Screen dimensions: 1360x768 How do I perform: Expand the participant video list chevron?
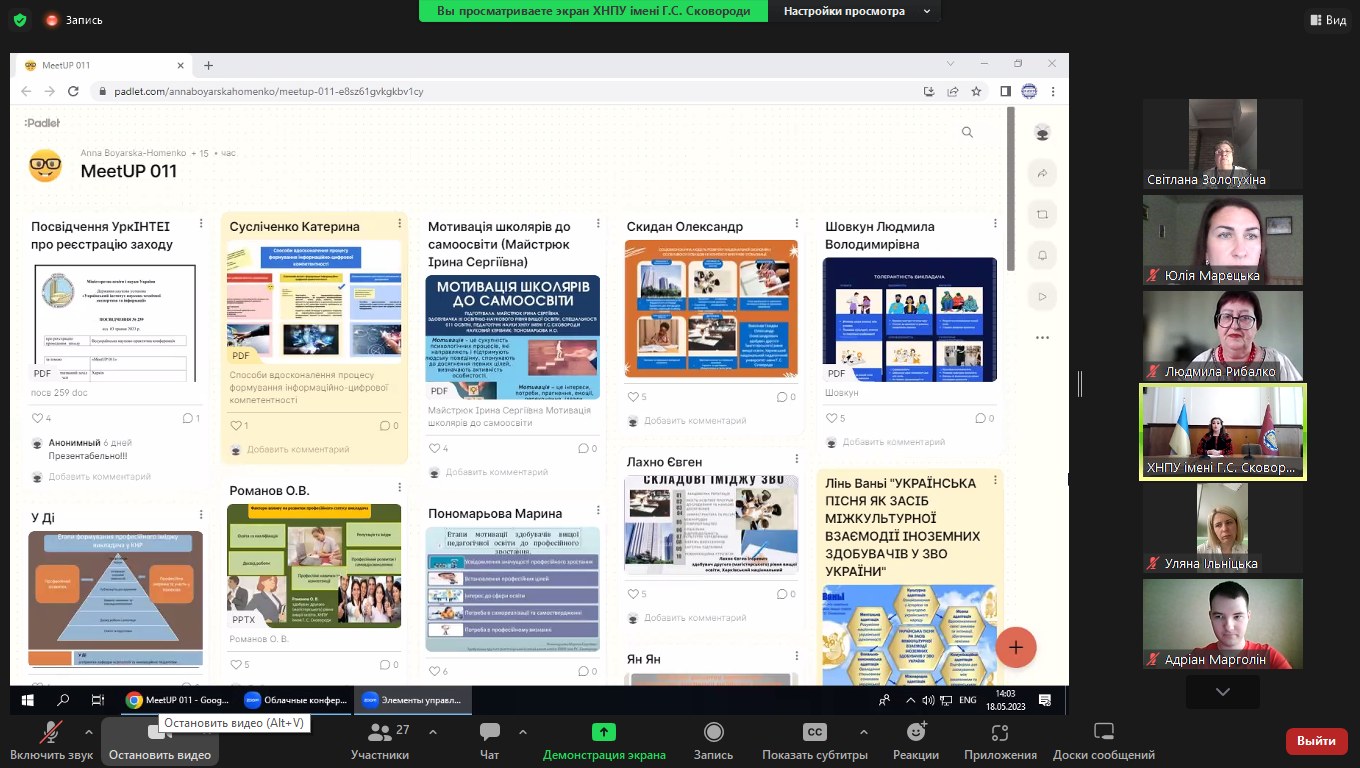[x=1222, y=691]
